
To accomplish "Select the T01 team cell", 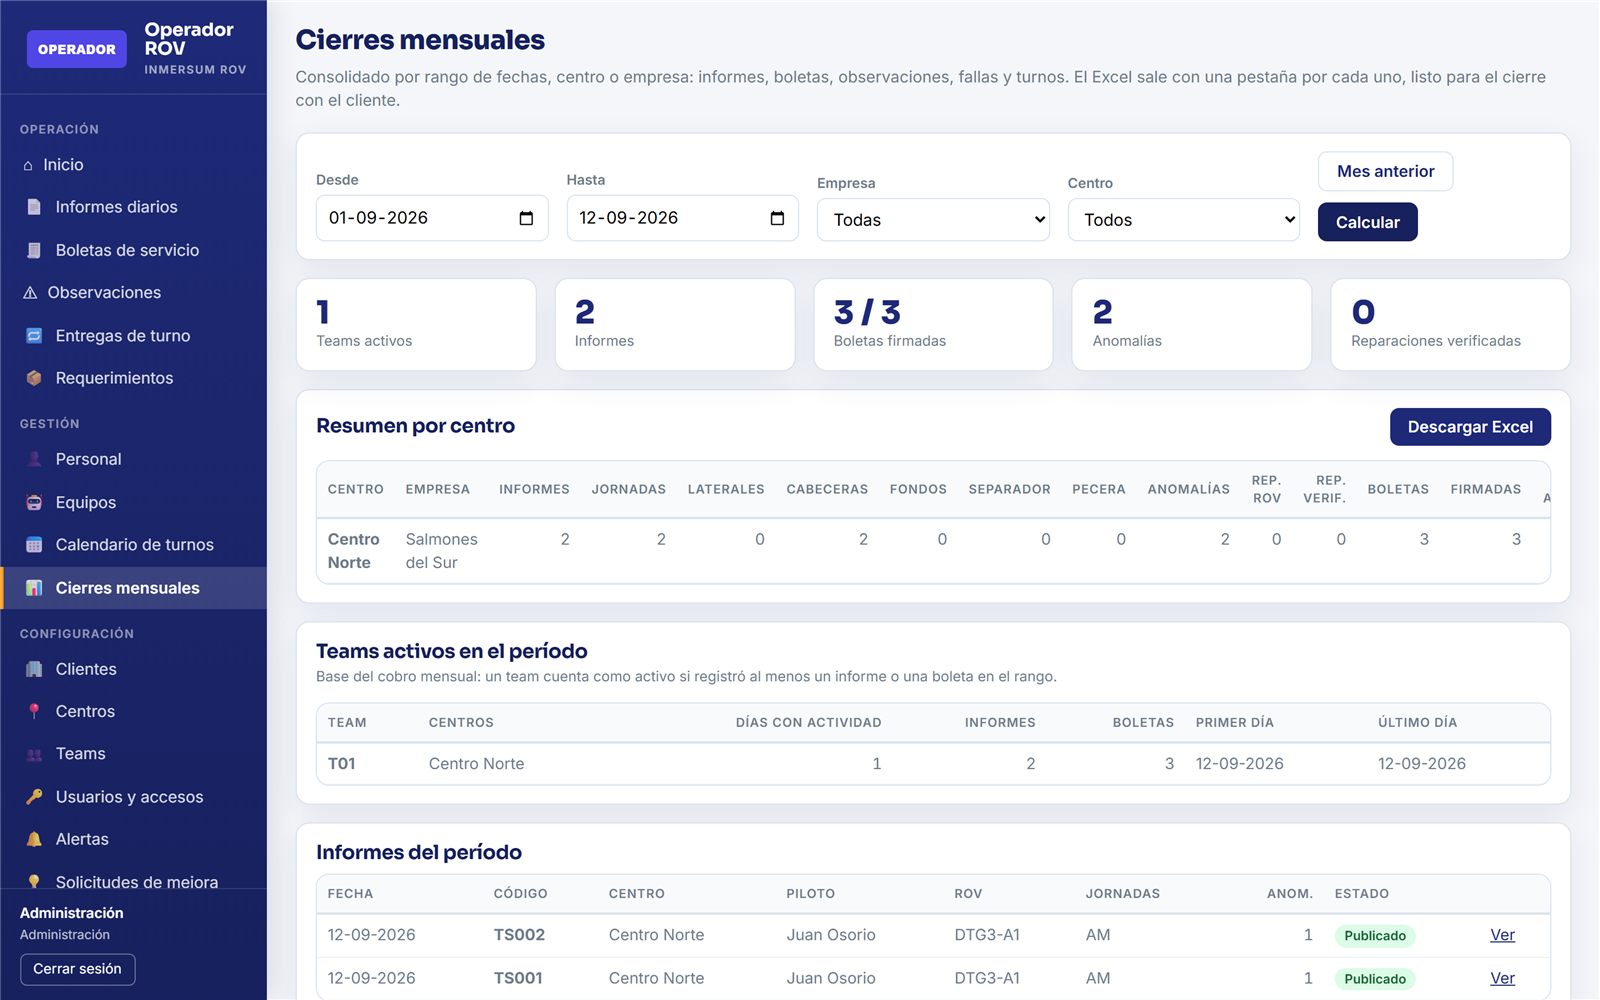I will [342, 764].
